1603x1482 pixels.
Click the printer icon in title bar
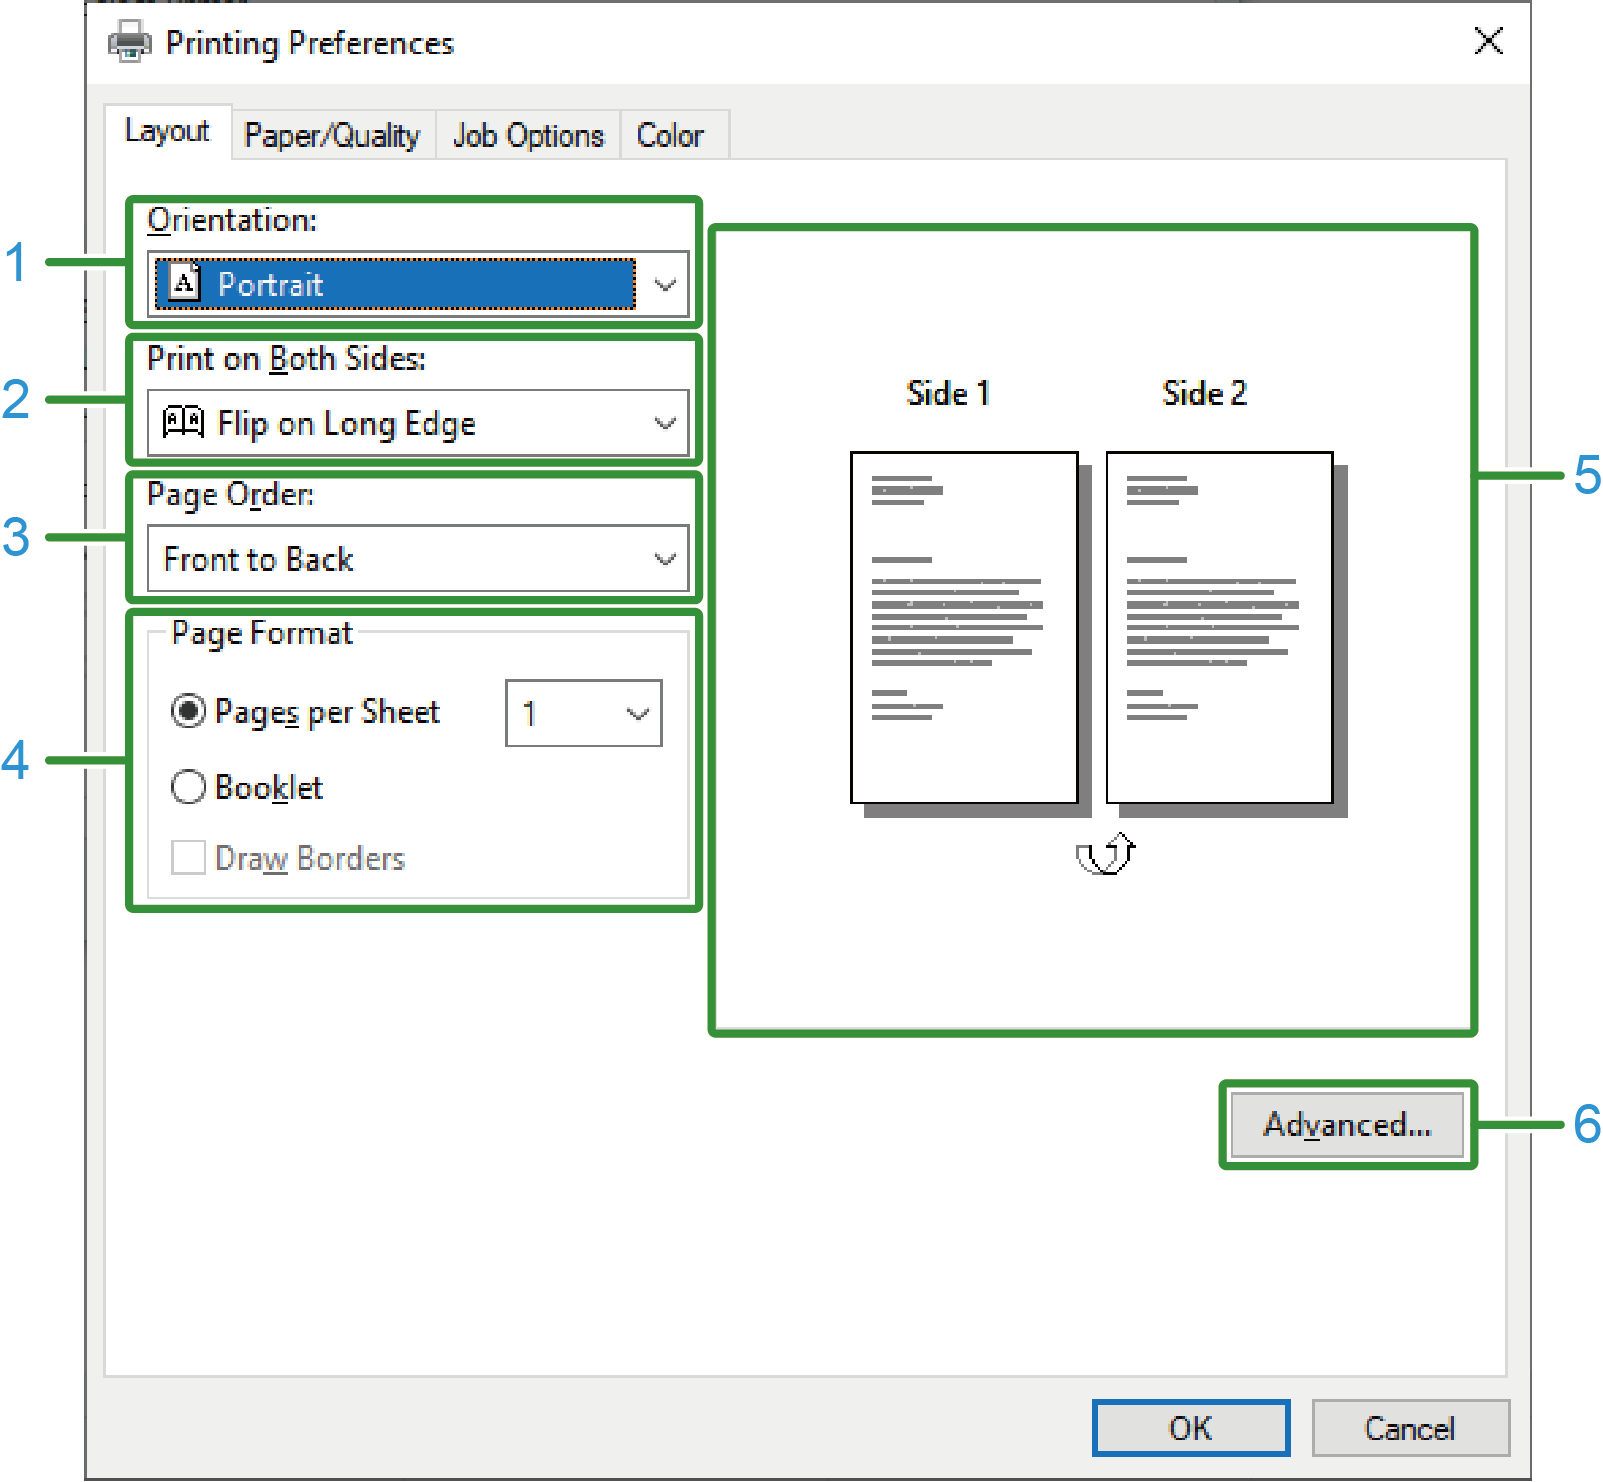click(x=129, y=42)
